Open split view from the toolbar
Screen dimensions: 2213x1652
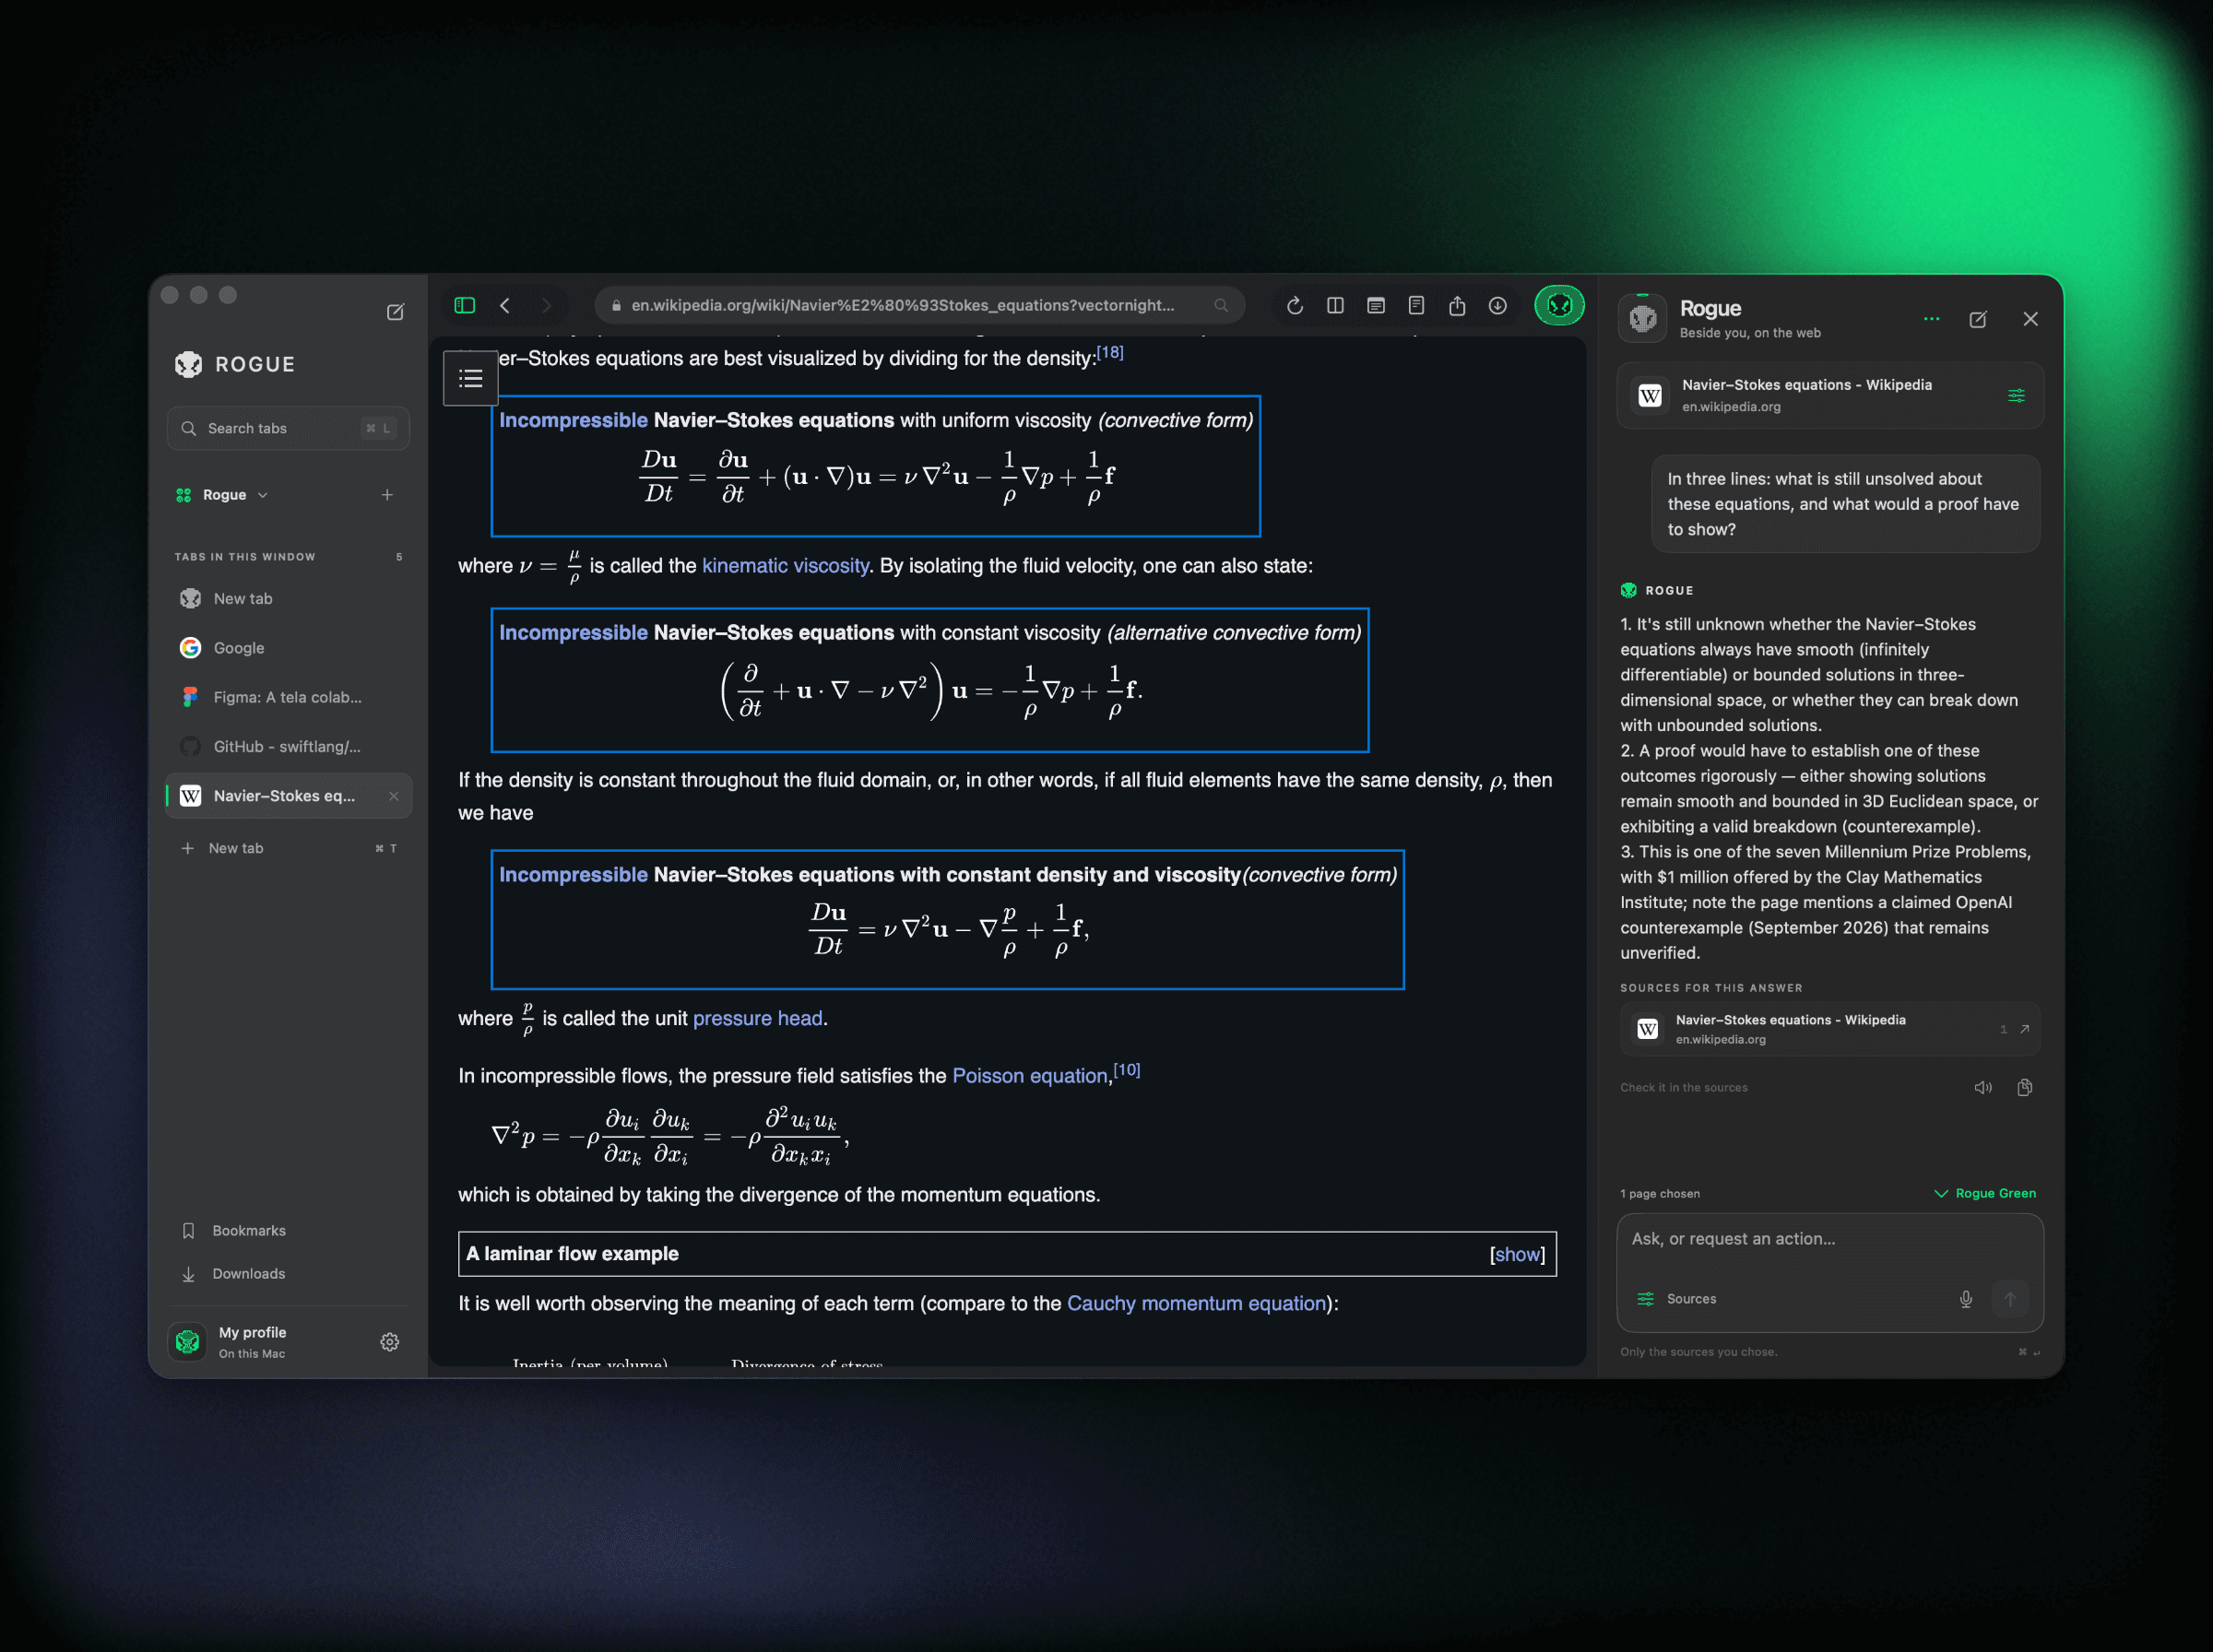[x=1335, y=306]
